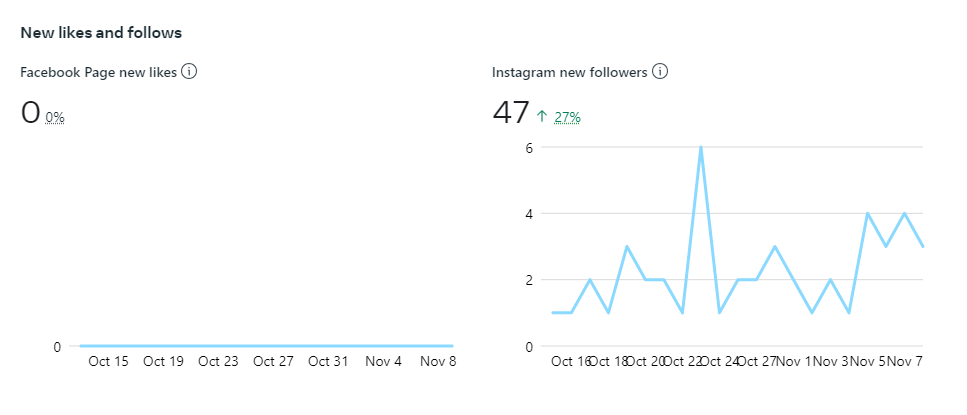This screenshot has width=967, height=415.
Task: Click the Facebook Page new likes label
Action: point(98,72)
